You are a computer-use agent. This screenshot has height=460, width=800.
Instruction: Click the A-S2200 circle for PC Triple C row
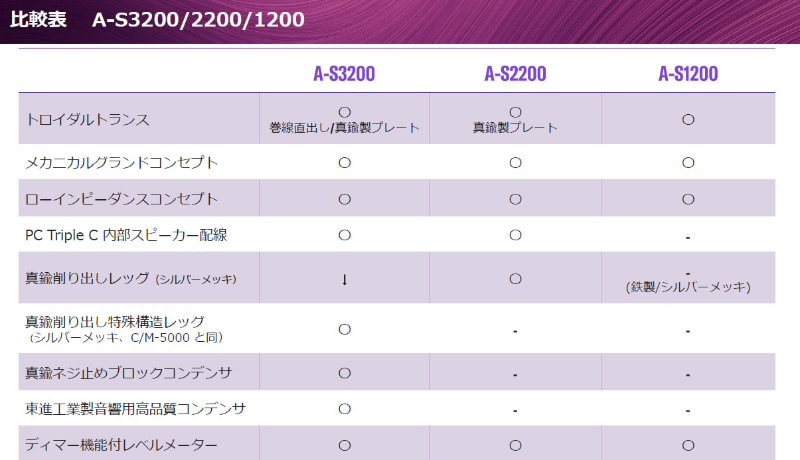pos(515,235)
